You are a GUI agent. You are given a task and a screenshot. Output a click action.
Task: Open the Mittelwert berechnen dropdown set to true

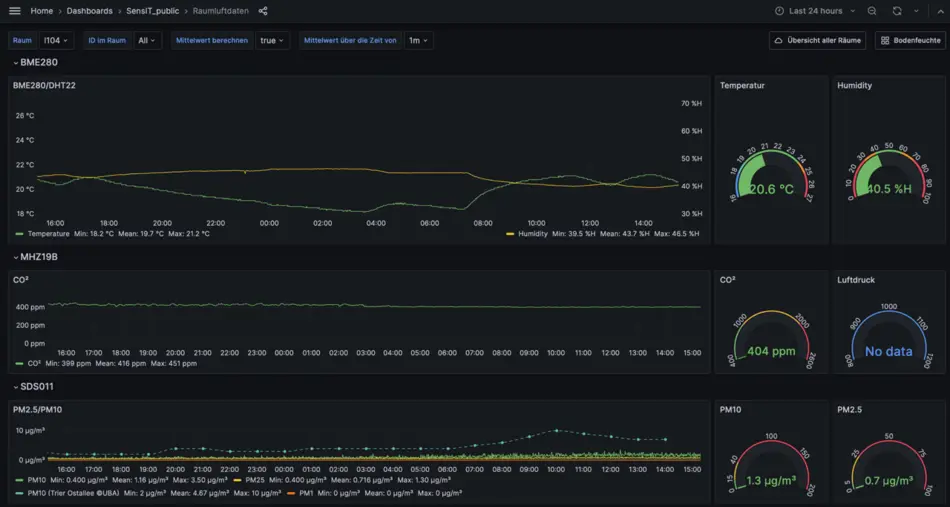click(271, 41)
